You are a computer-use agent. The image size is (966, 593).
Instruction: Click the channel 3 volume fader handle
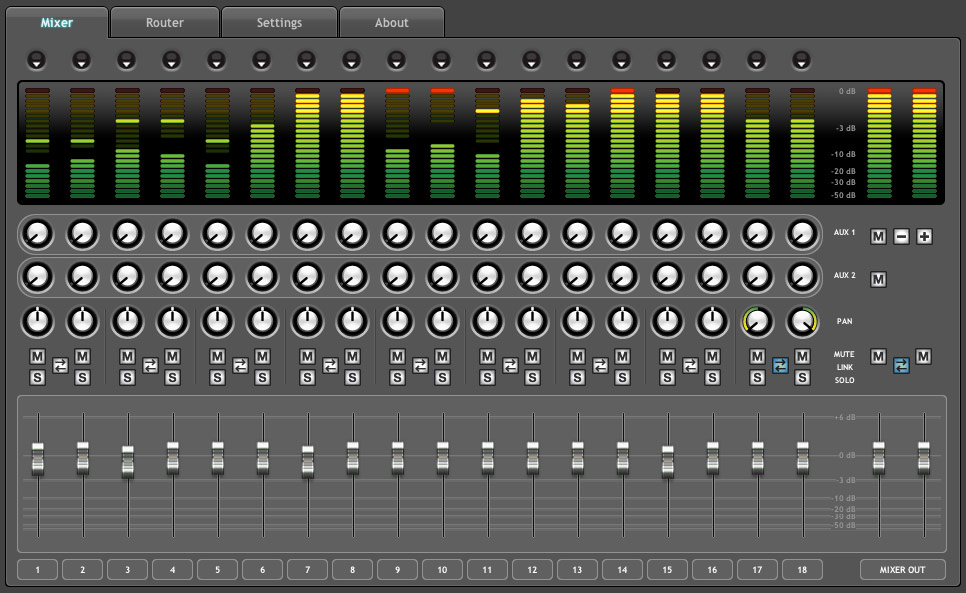tap(127, 462)
